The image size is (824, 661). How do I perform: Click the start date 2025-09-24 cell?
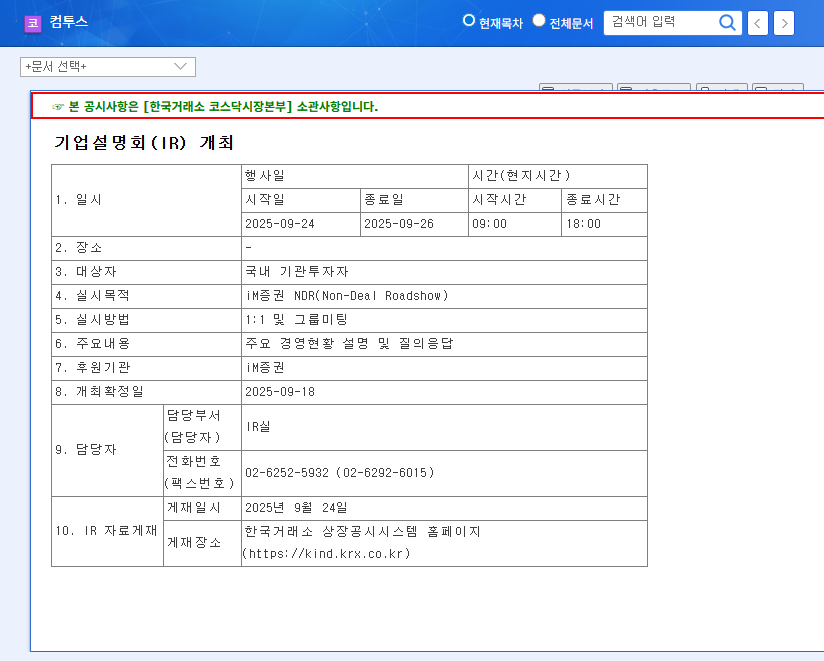301,224
